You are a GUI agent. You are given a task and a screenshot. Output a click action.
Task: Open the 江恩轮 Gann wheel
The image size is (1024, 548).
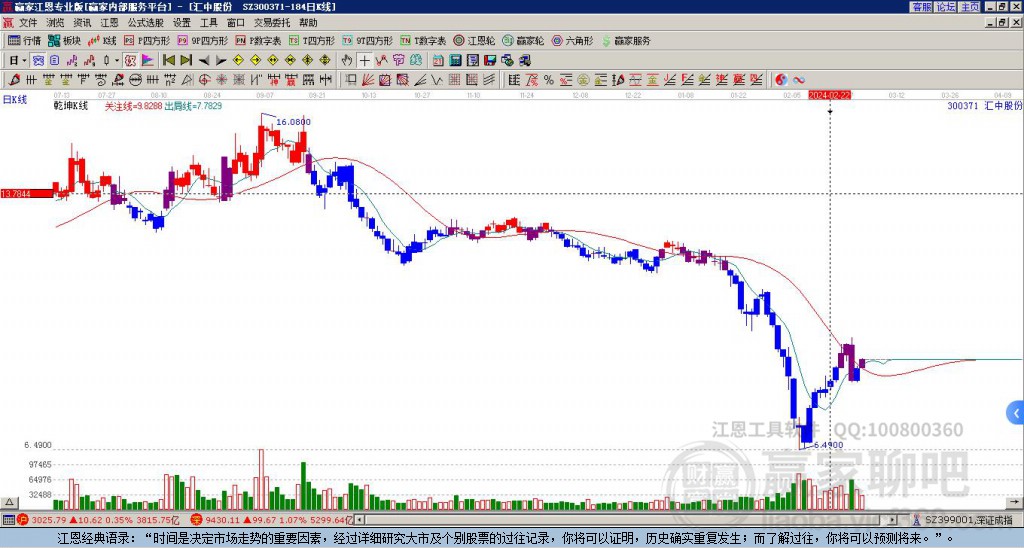coord(474,40)
